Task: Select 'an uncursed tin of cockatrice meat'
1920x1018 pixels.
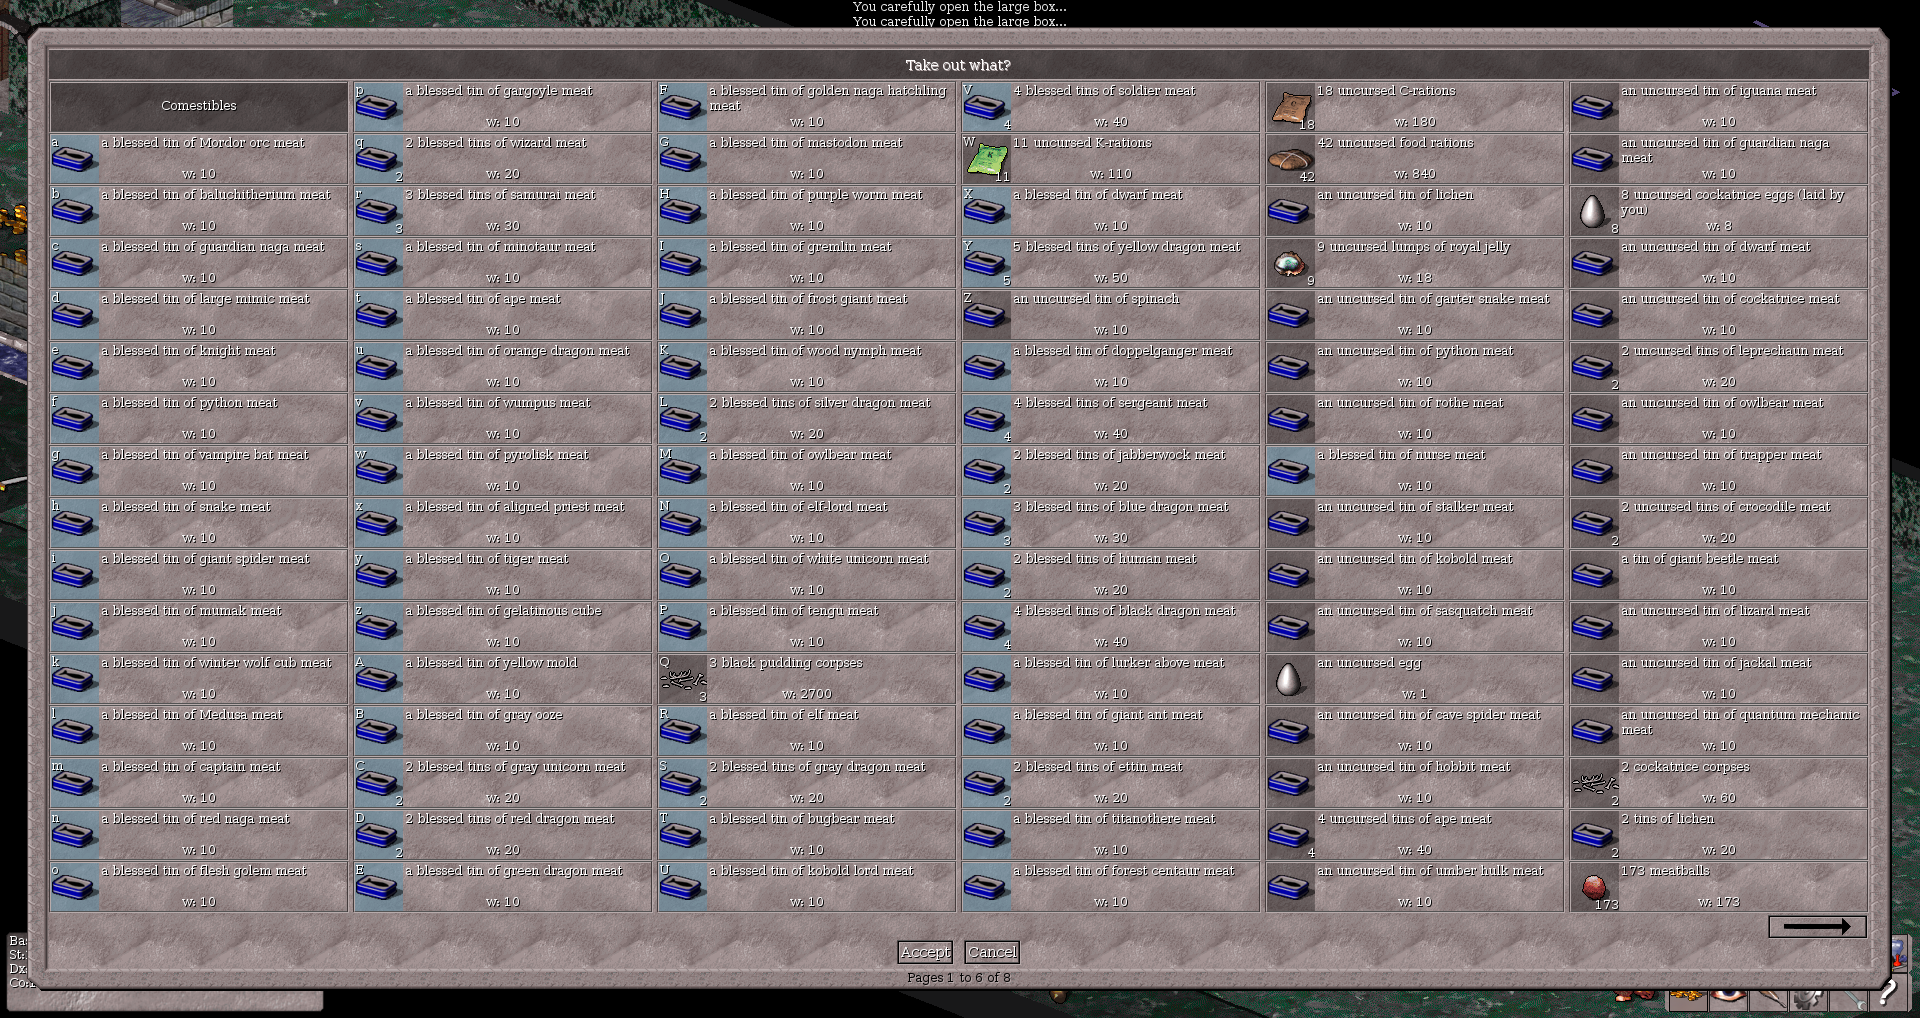Action: click(1719, 315)
